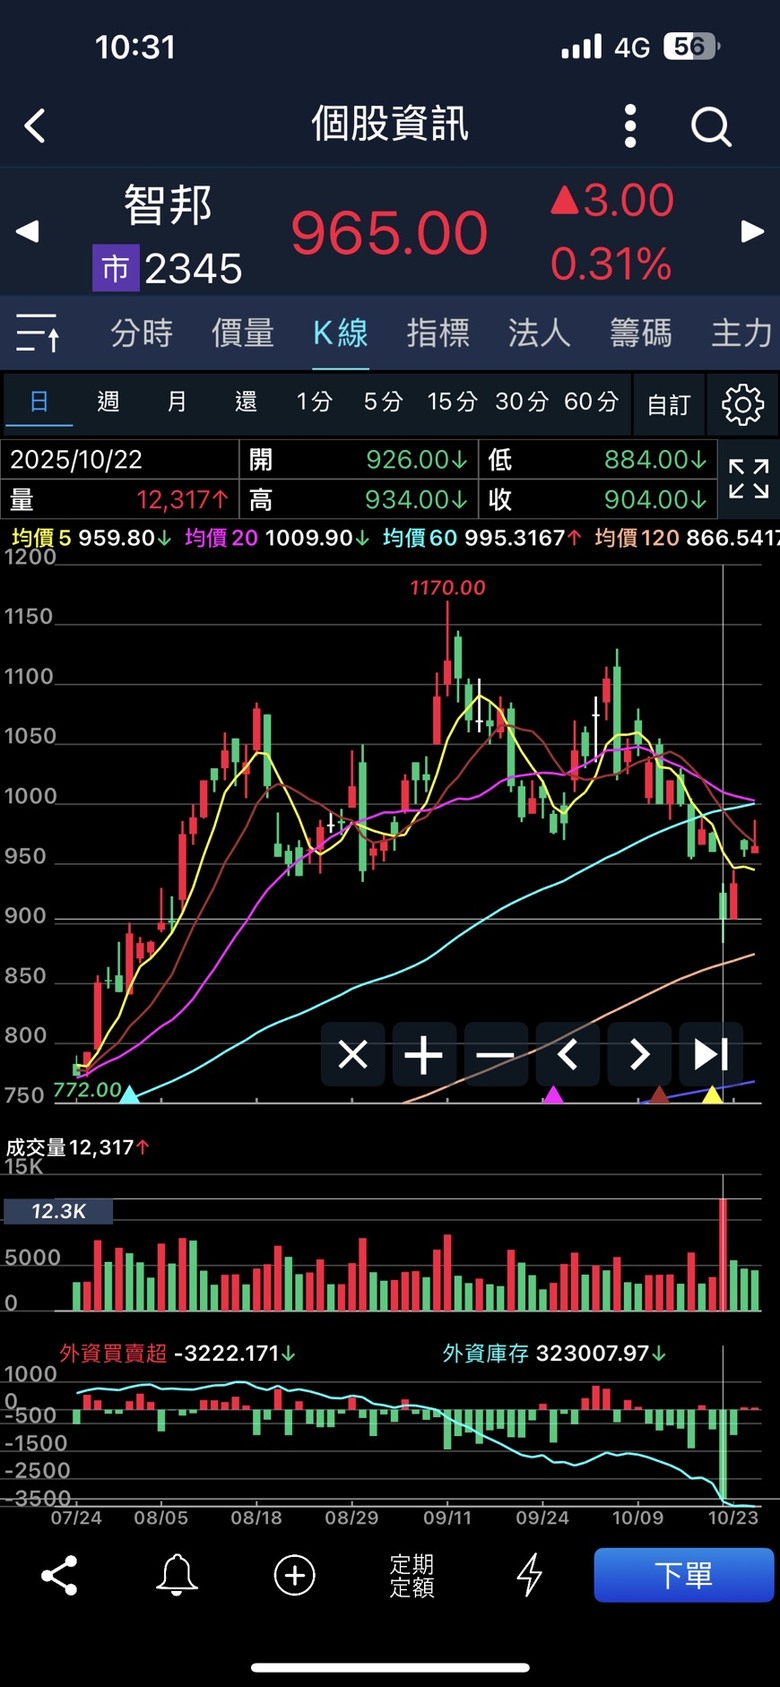Select monthly 月 period

point(177,402)
